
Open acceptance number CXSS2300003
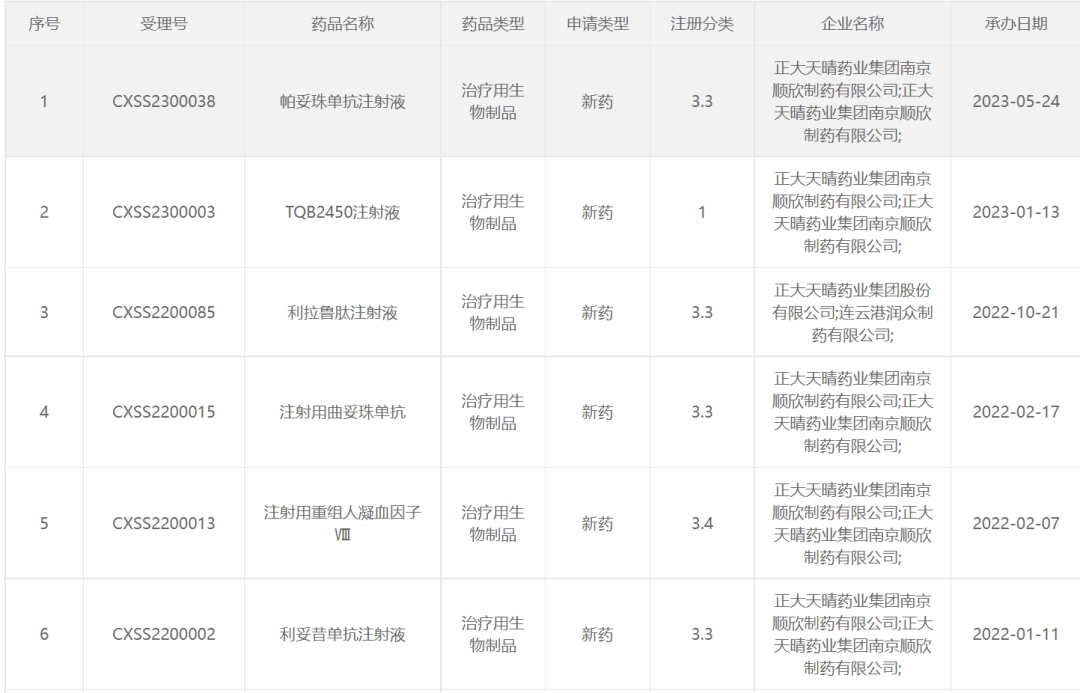click(163, 212)
